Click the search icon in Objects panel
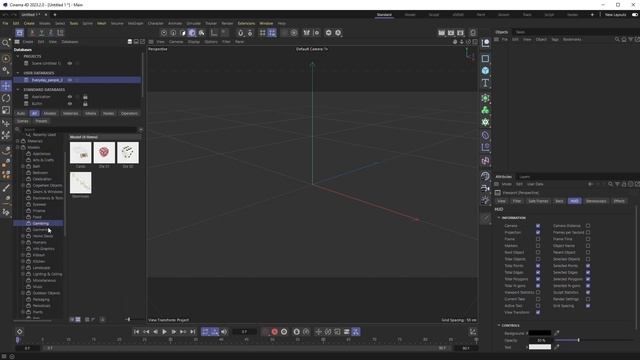The image size is (640, 360). click(x=617, y=40)
